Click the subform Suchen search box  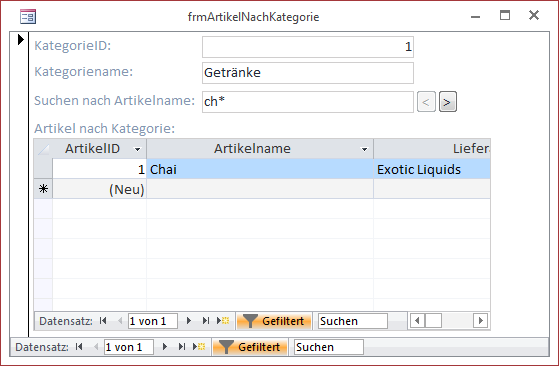coord(353,321)
